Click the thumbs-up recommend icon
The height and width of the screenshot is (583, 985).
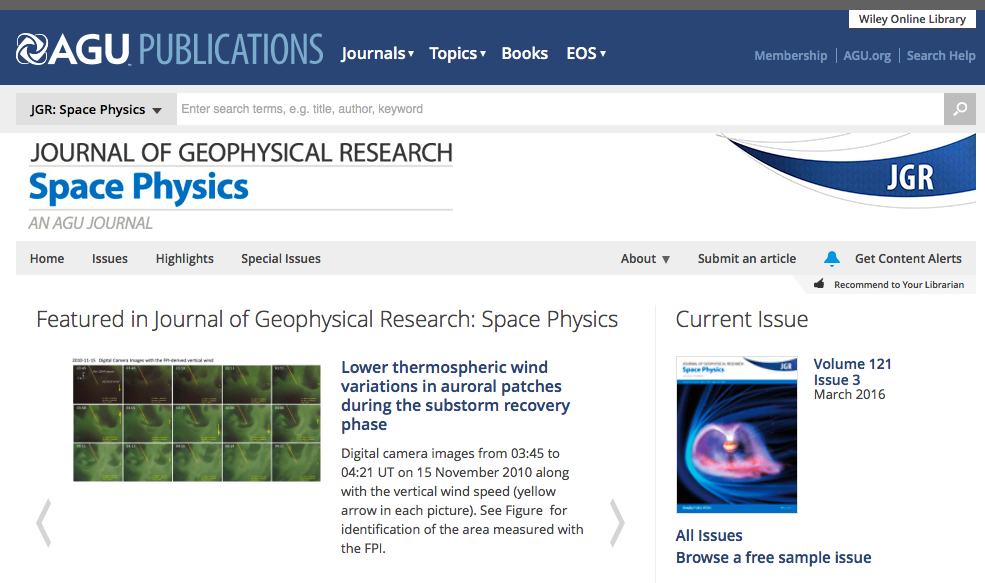coord(819,284)
